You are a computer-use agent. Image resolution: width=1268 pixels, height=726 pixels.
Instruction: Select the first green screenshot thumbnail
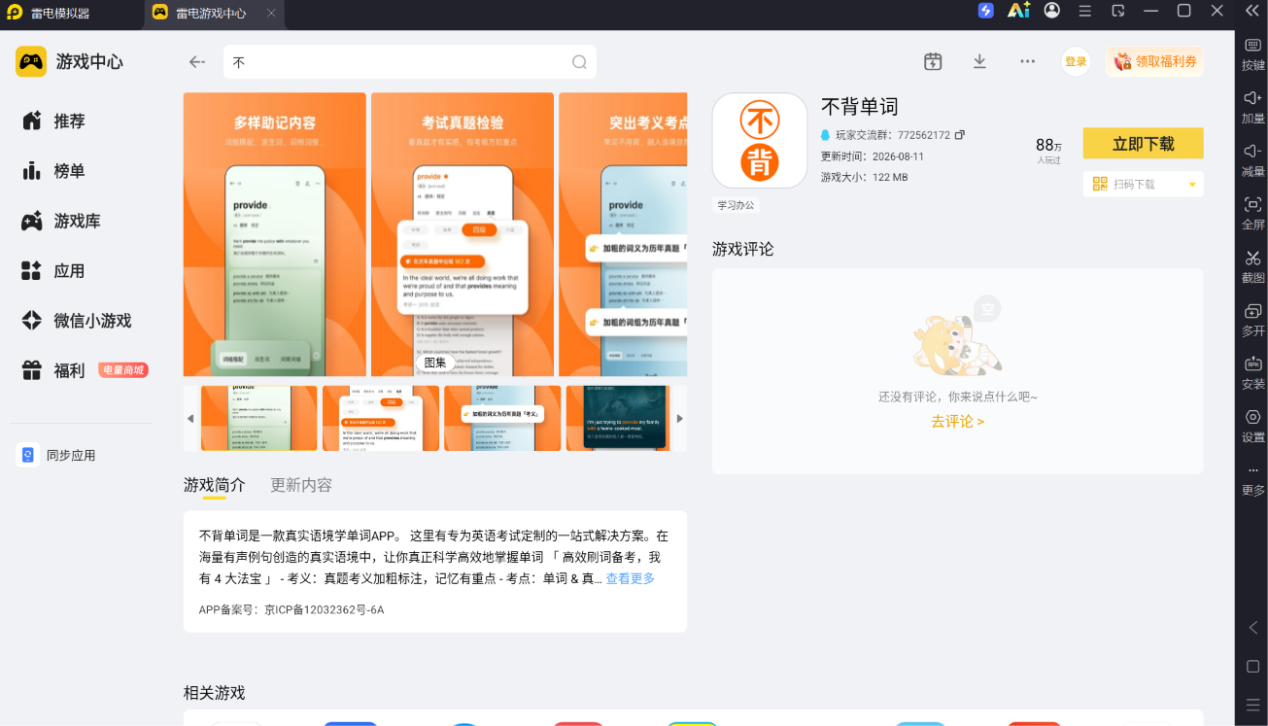259,418
